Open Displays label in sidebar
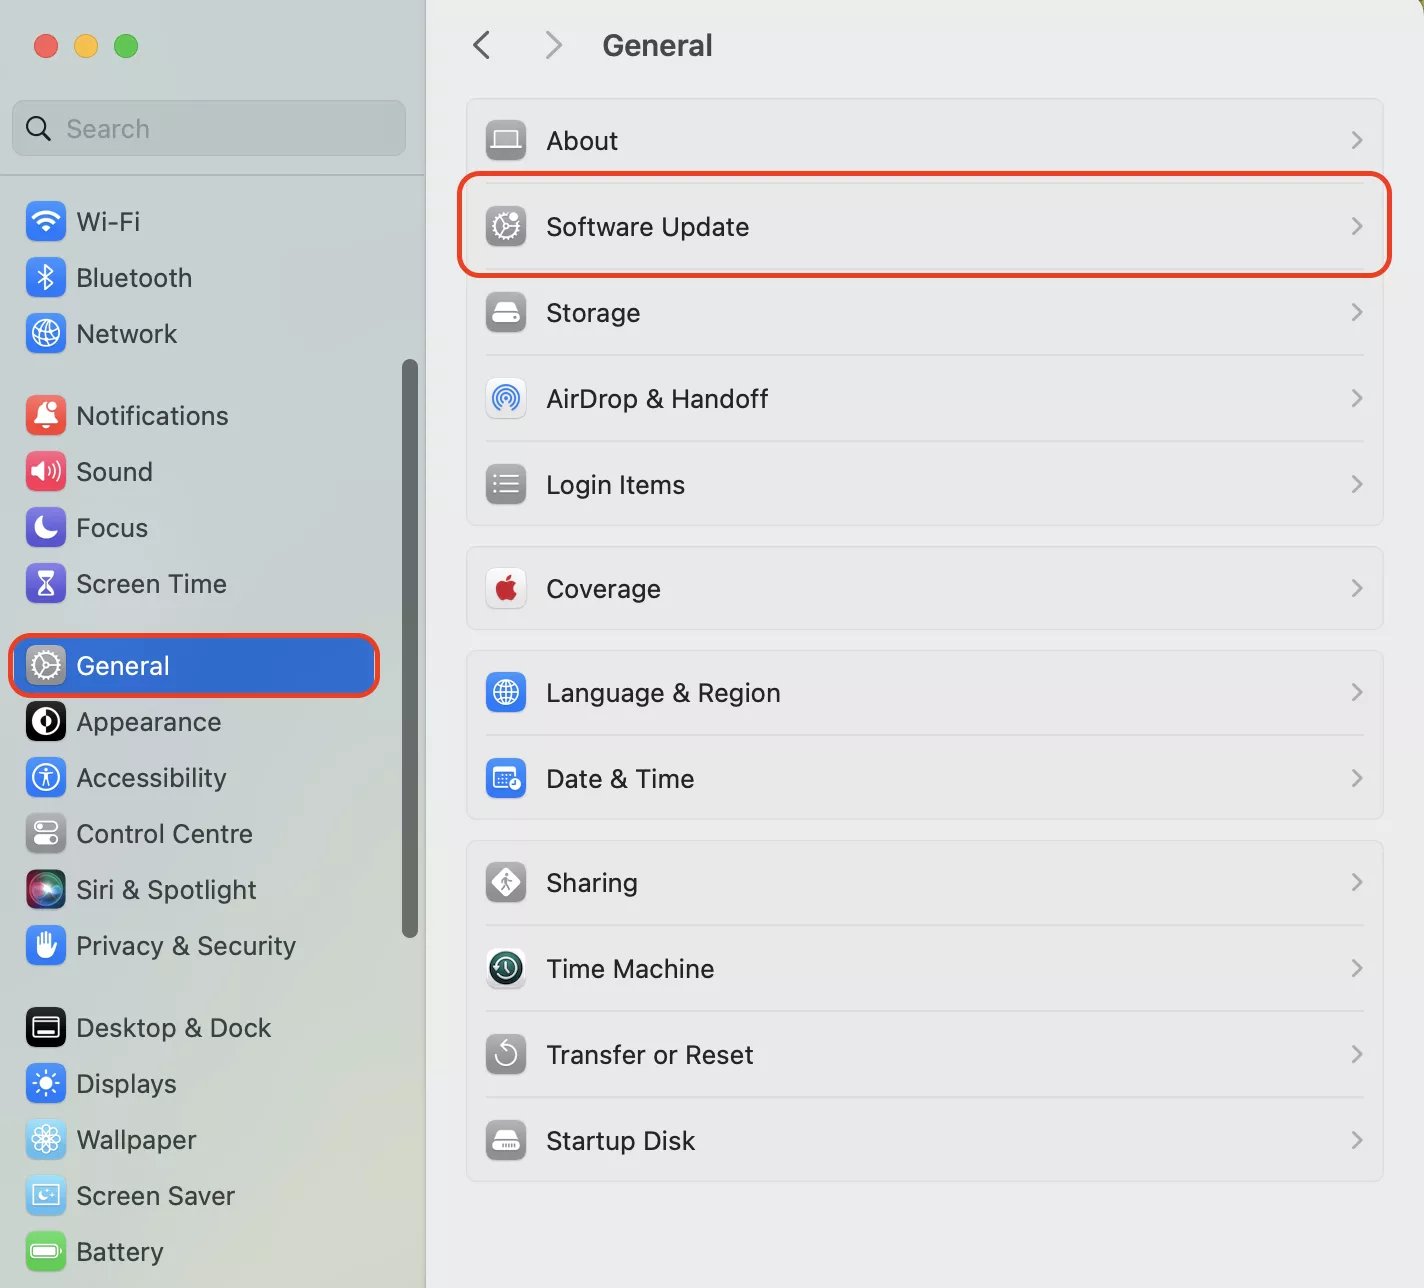1424x1288 pixels. click(x=126, y=1084)
